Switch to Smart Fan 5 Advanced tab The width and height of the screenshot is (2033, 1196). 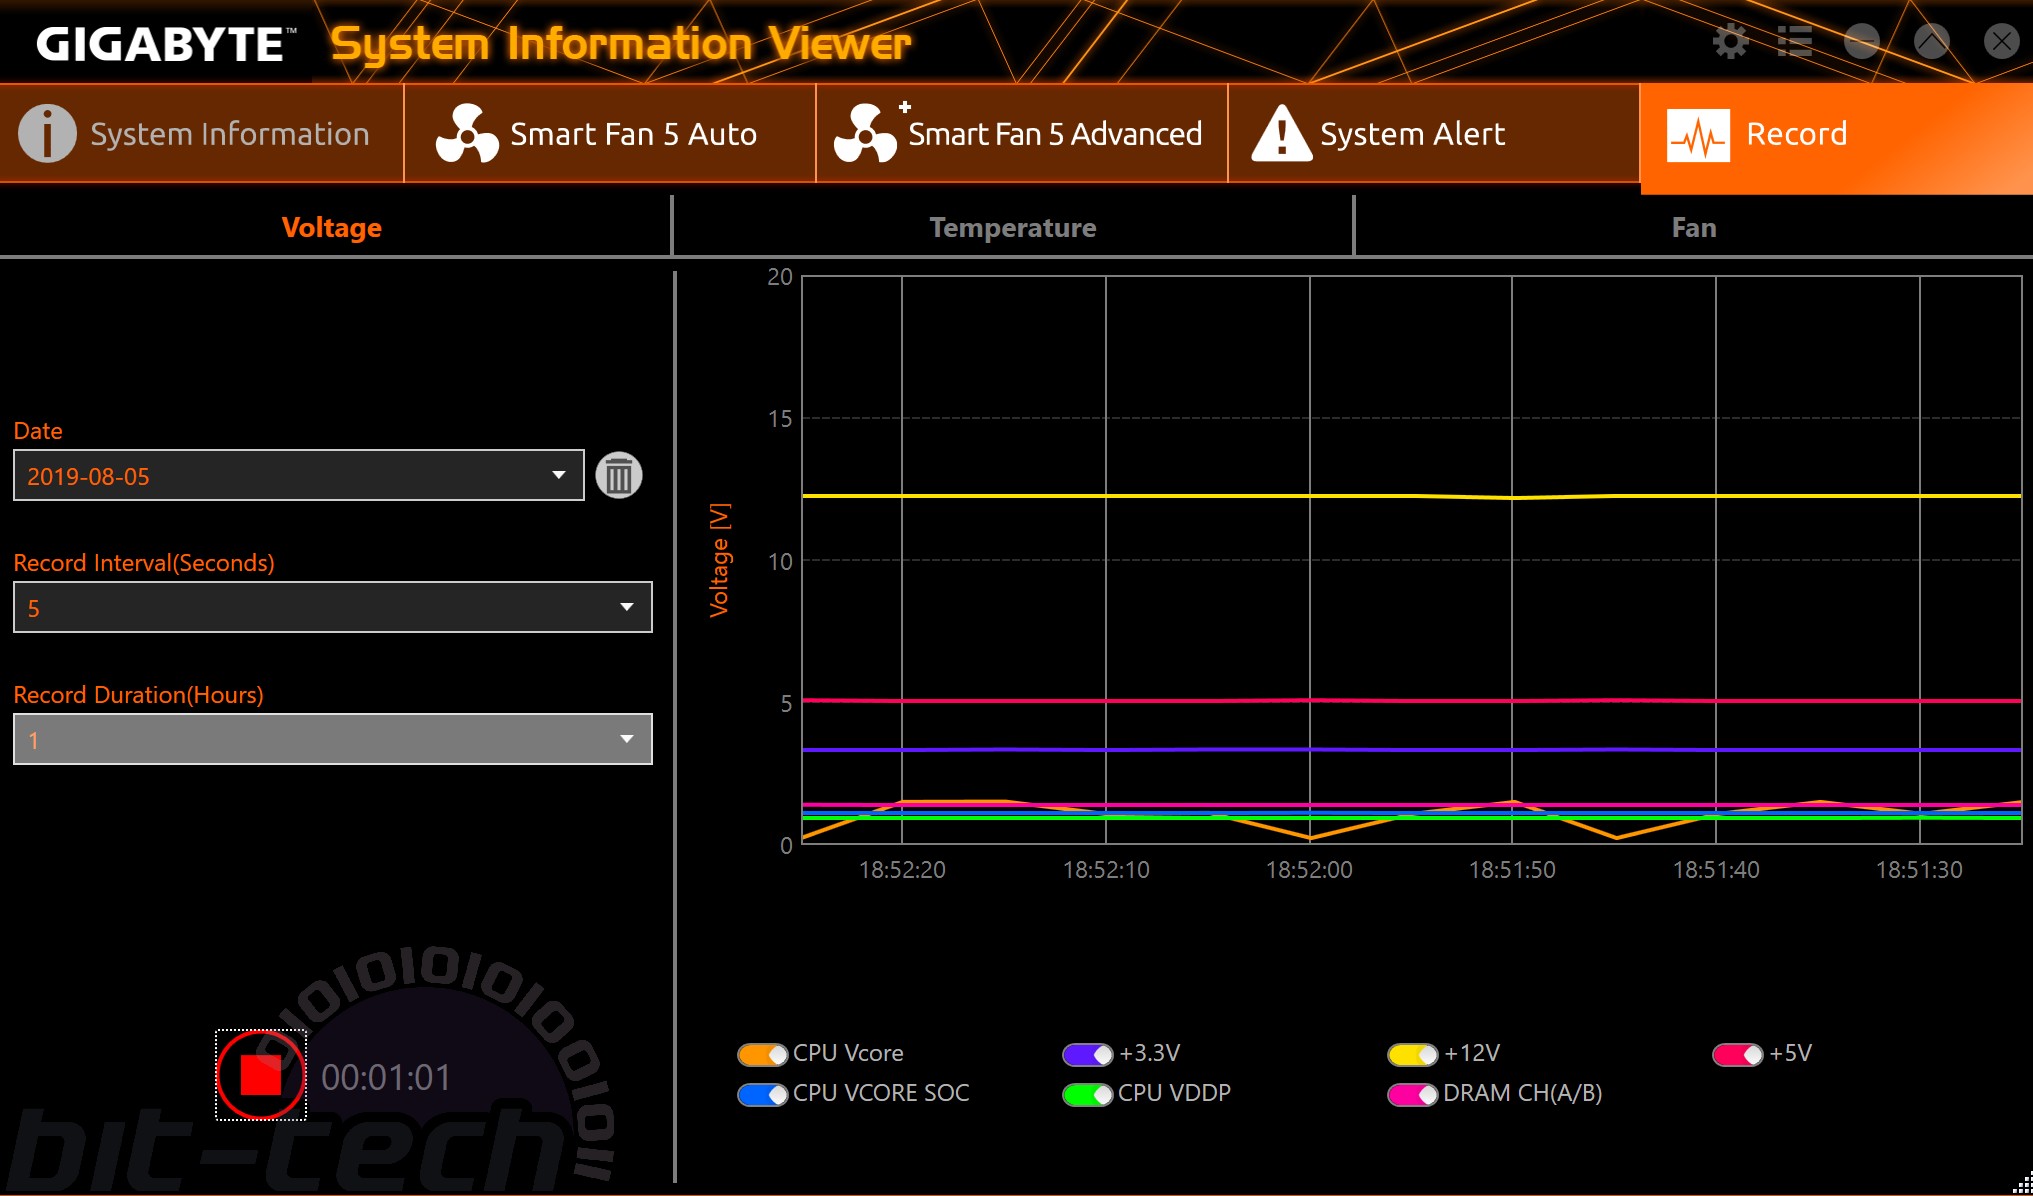(1022, 133)
